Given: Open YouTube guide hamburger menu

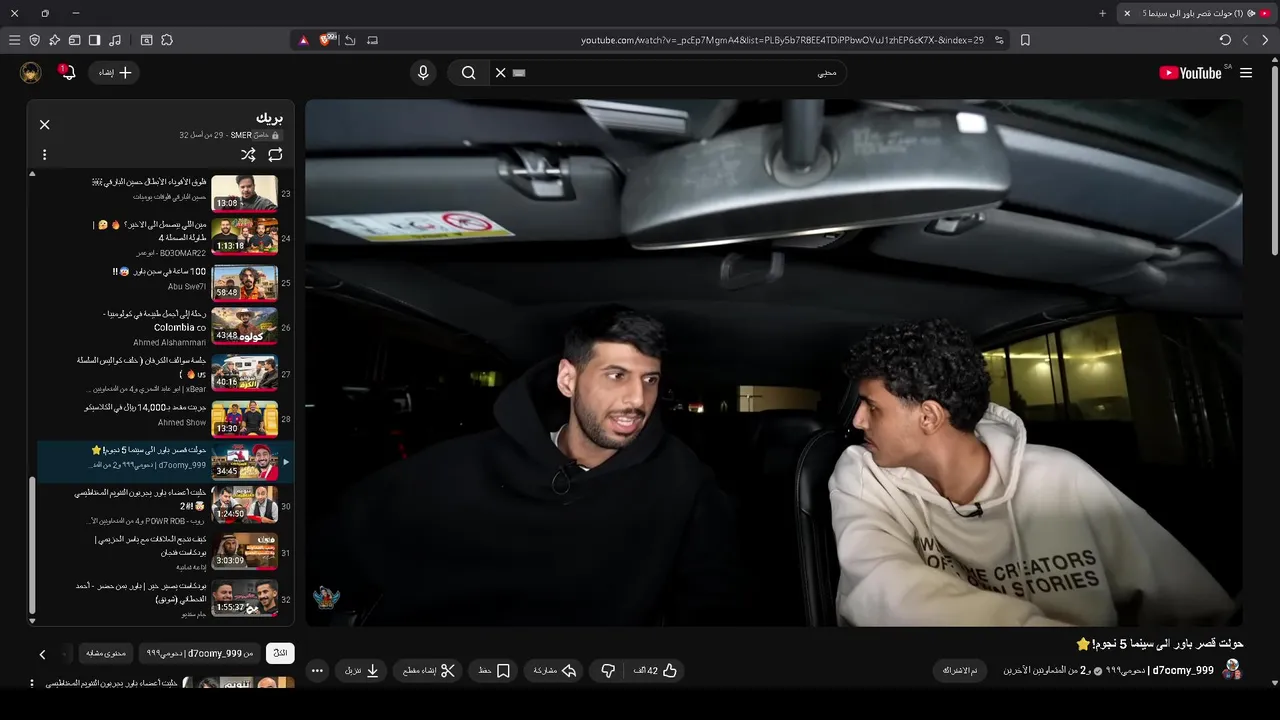Looking at the screenshot, I should [1246, 73].
